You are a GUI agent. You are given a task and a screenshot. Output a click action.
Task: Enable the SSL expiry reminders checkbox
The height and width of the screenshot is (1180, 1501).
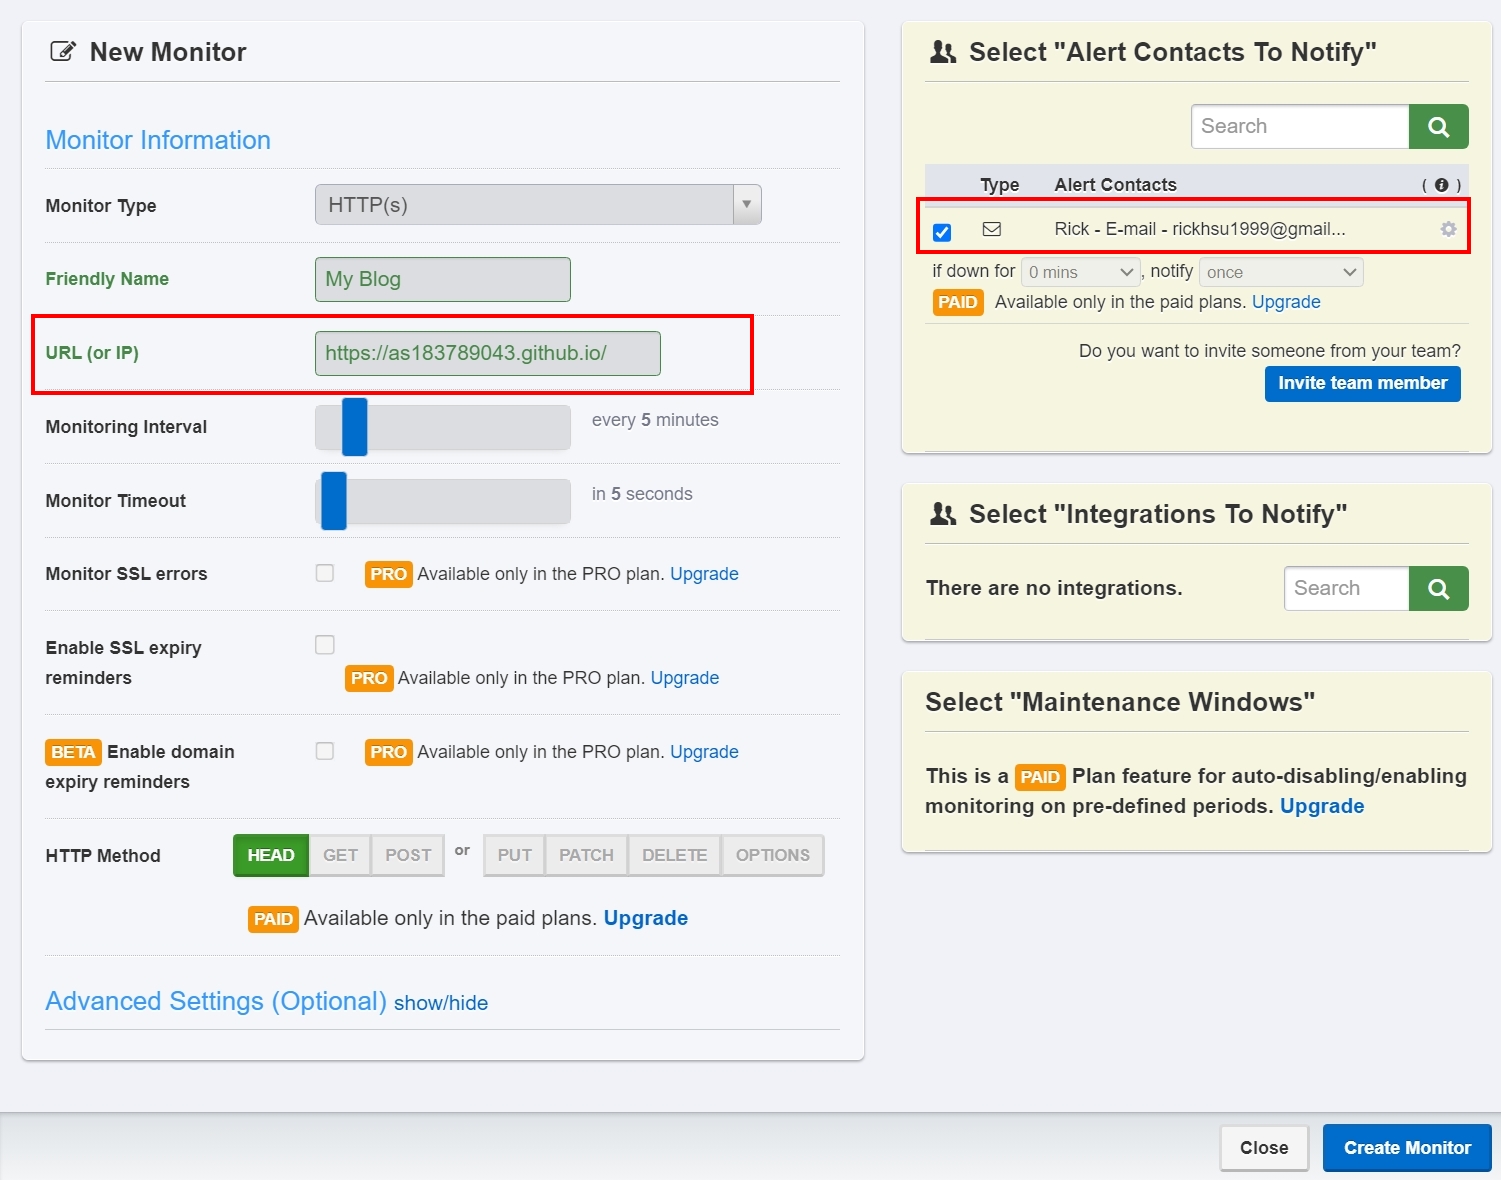pyautogui.click(x=325, y=645)
